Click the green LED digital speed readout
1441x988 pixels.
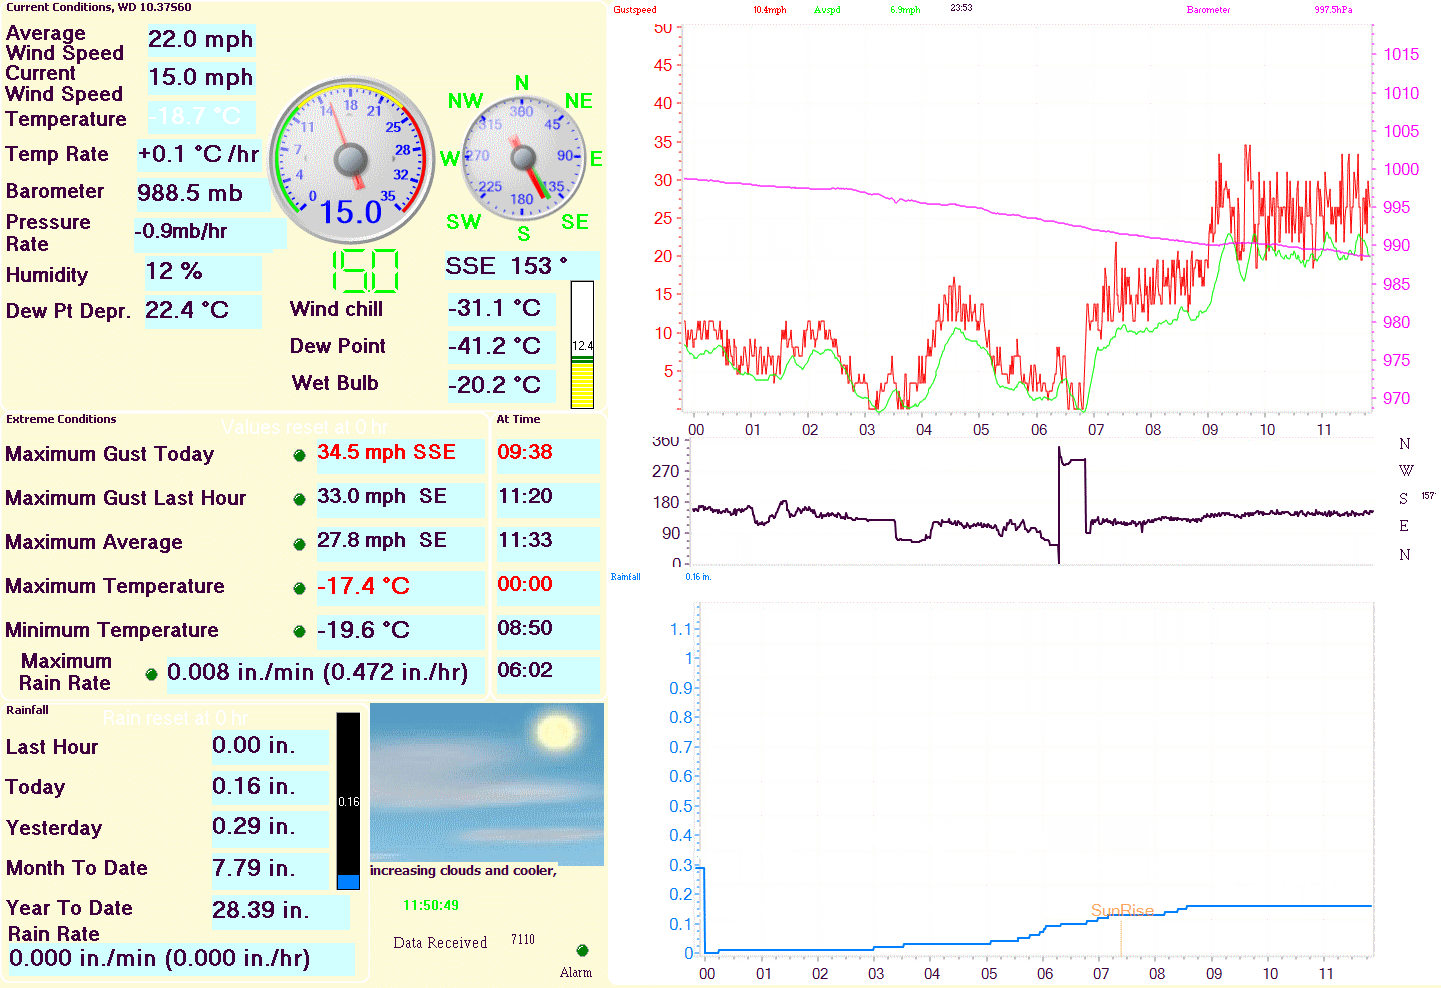[365, 271]
